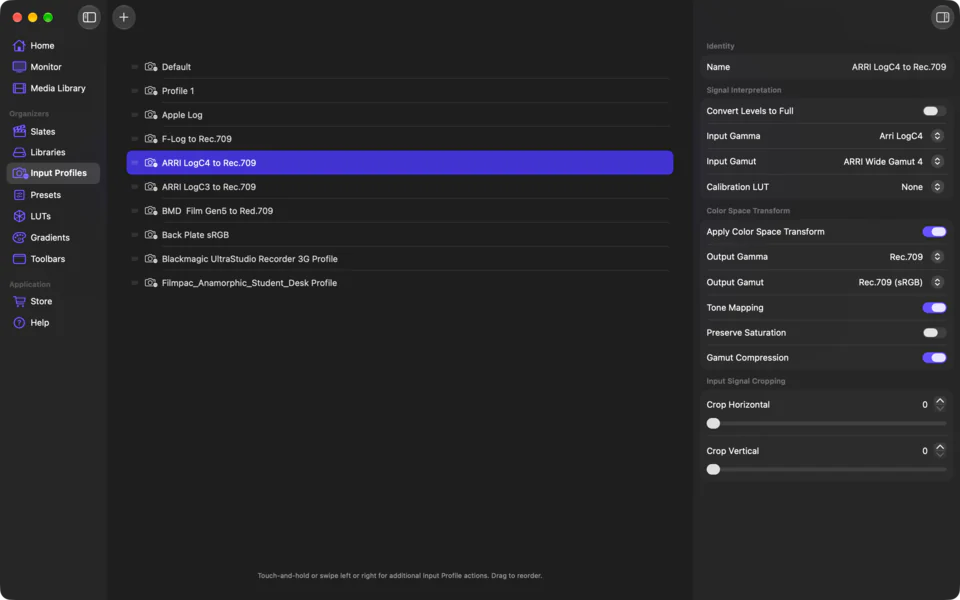Select BMD Film Gen5 to Red.709 profile

pos(400,211)
